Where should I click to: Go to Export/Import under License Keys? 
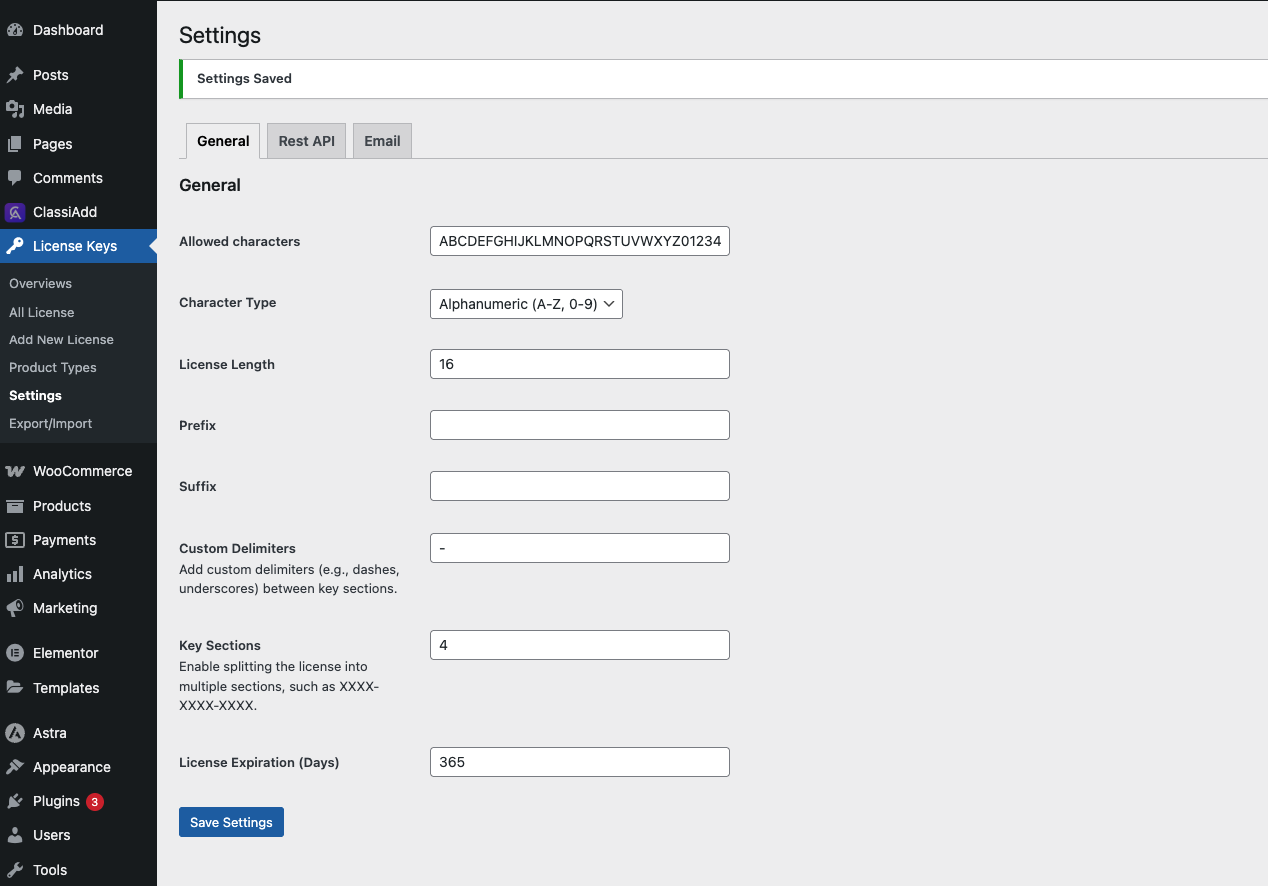point(51,423)
